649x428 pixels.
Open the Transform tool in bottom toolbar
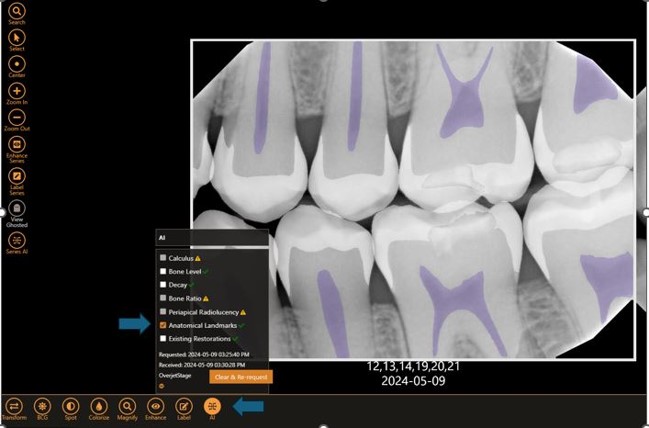(x=14, y=406)
